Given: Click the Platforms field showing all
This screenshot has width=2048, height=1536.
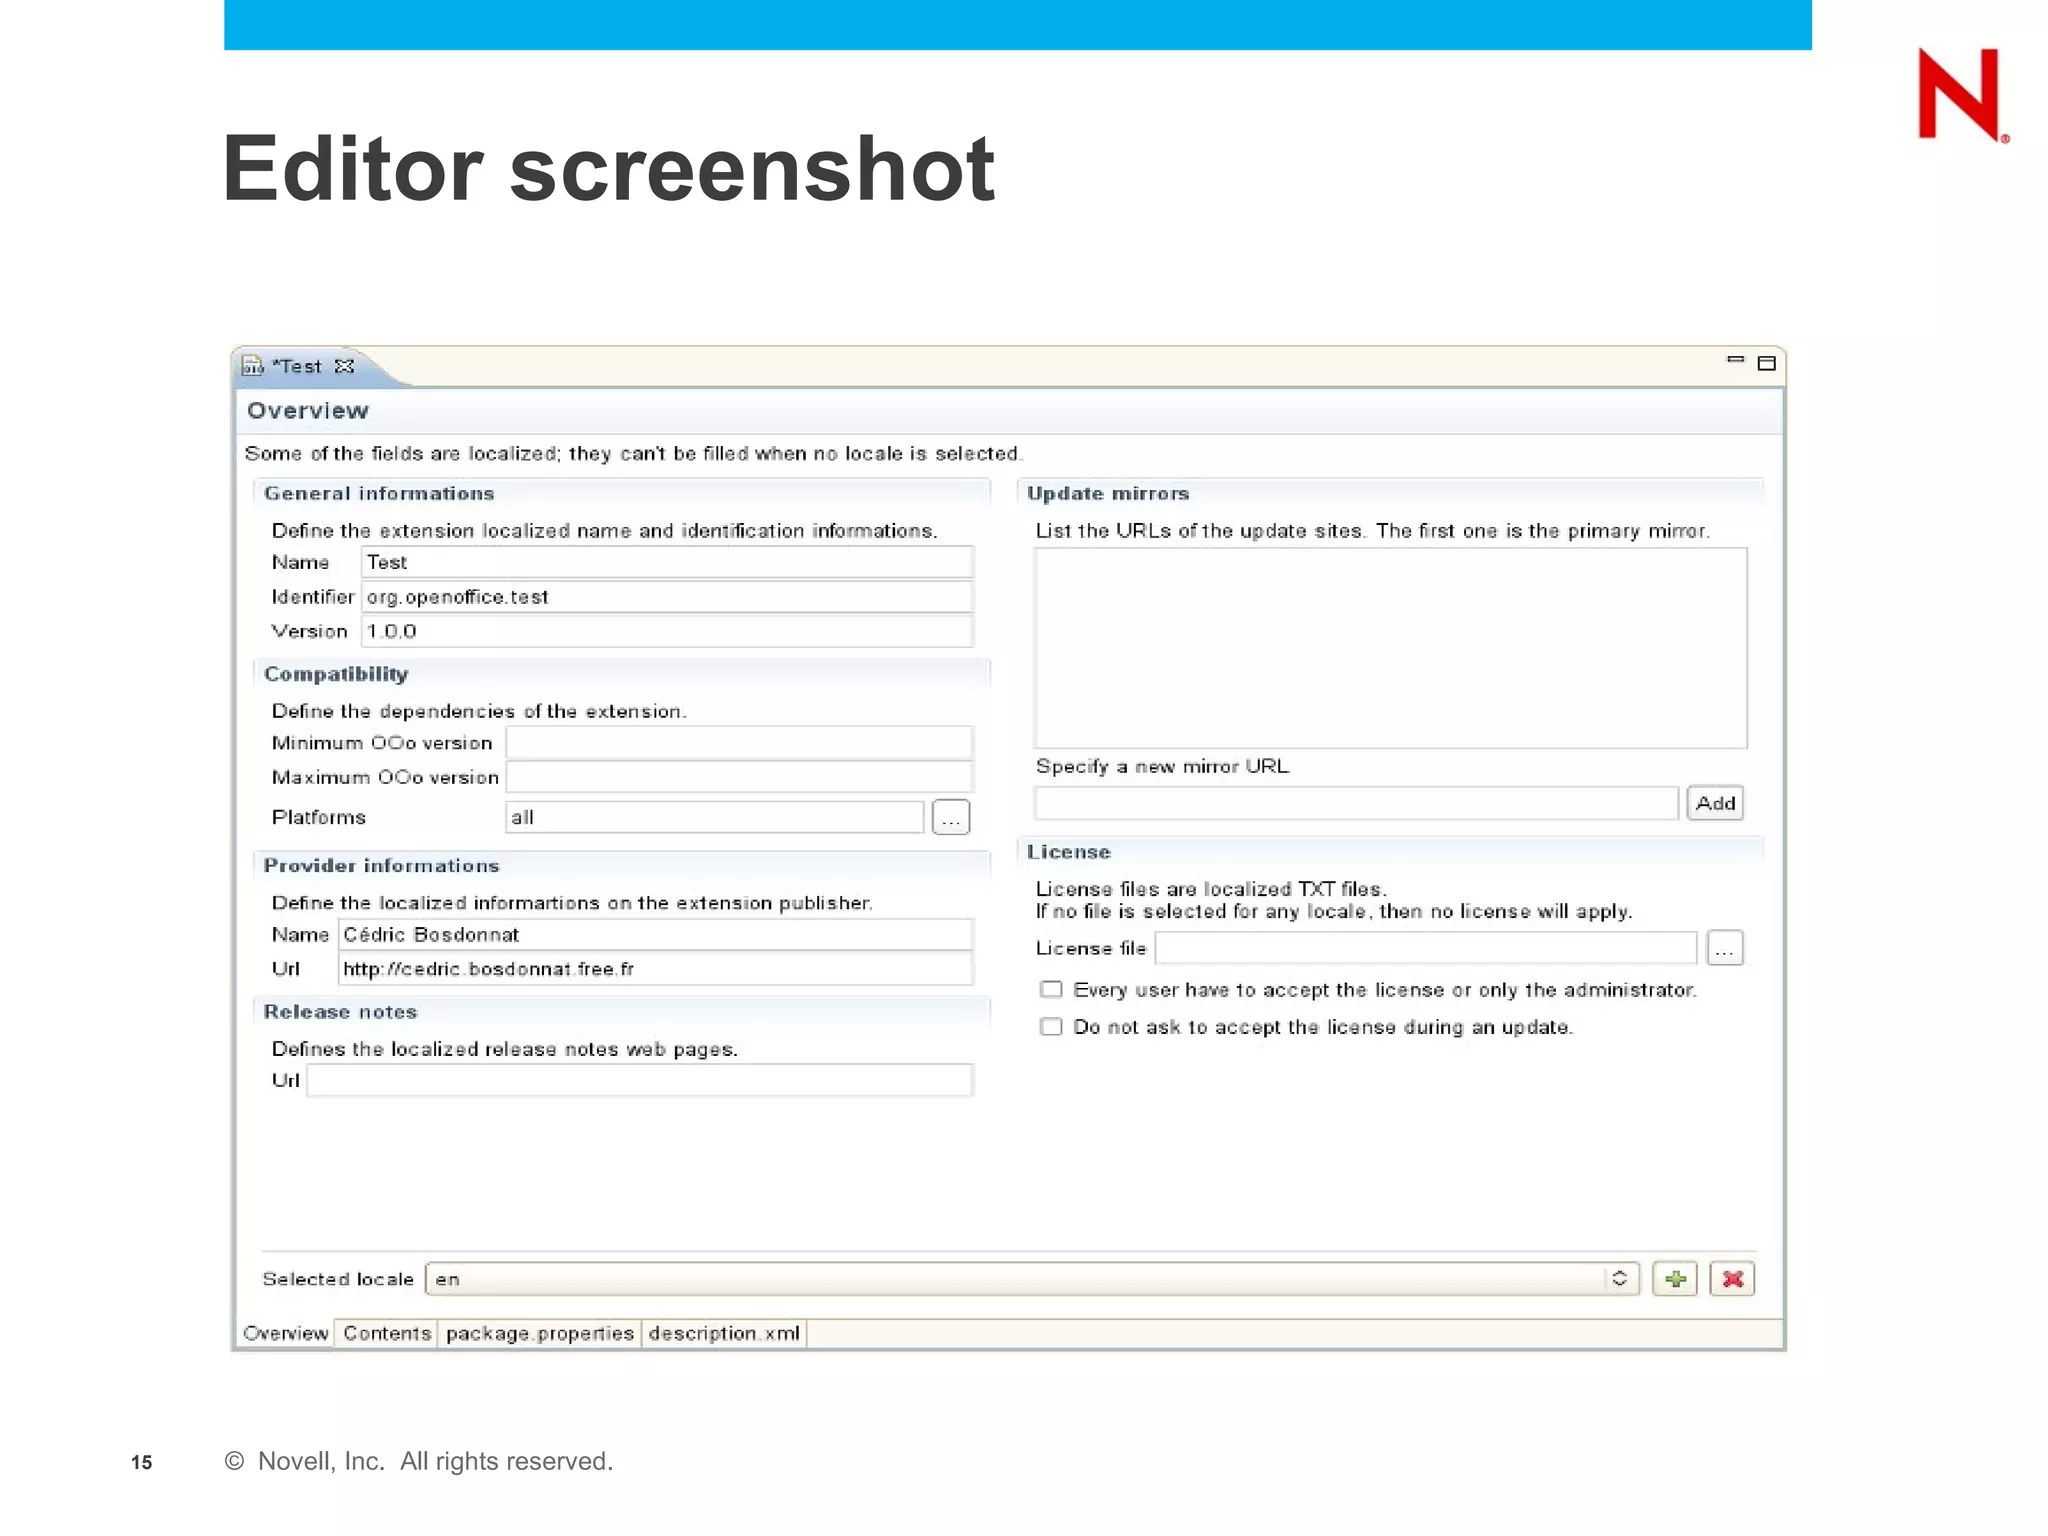Looking at the screenshot, I should point(714,817).
